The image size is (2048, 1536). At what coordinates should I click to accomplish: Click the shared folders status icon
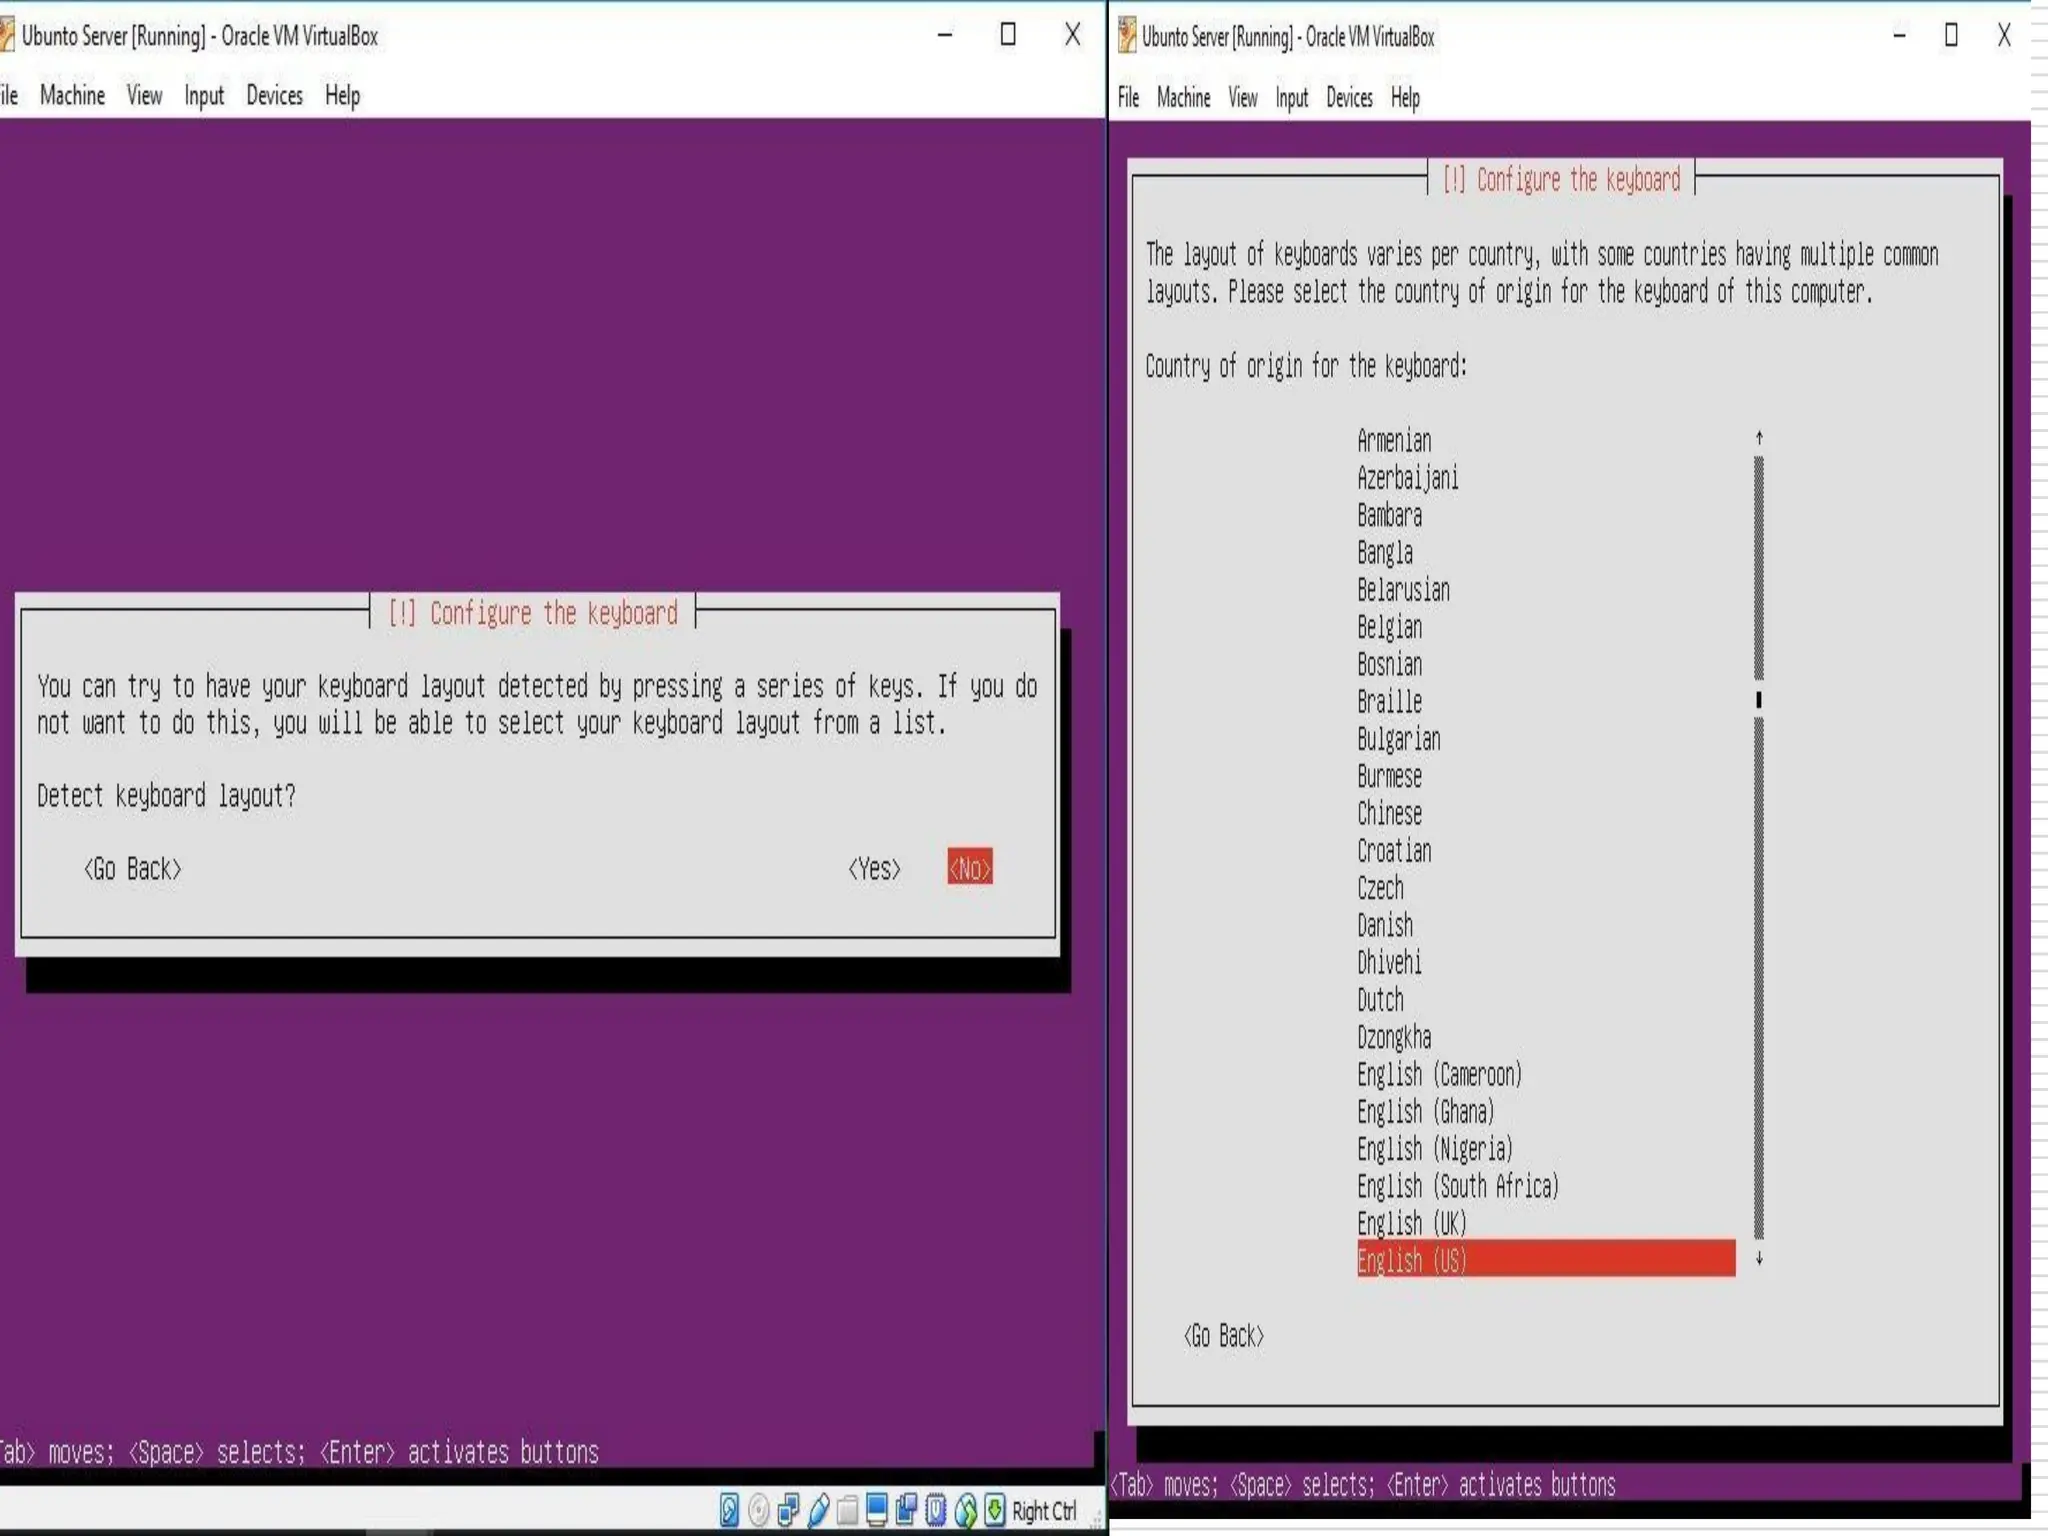click(x=847, y=1510)
